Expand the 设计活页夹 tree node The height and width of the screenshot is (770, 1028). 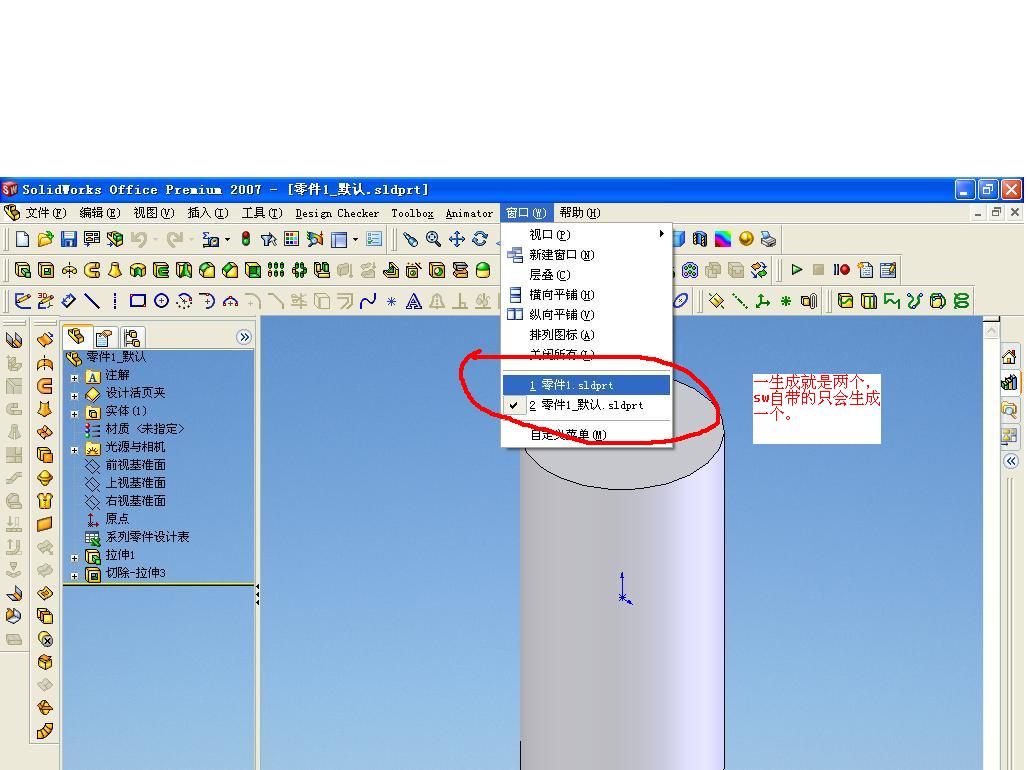(74, 396)
